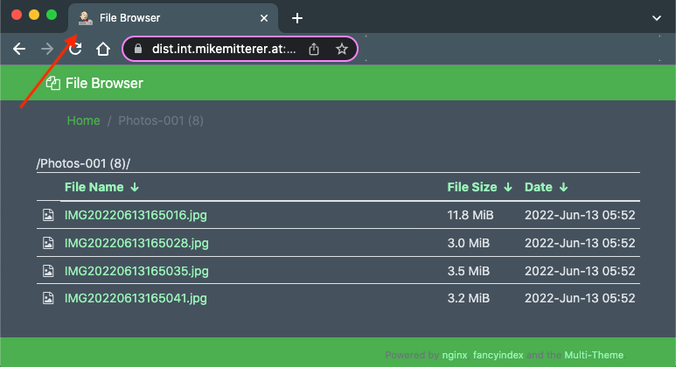
Task: Click the lock icon for site info
Action: coord(138,49)
